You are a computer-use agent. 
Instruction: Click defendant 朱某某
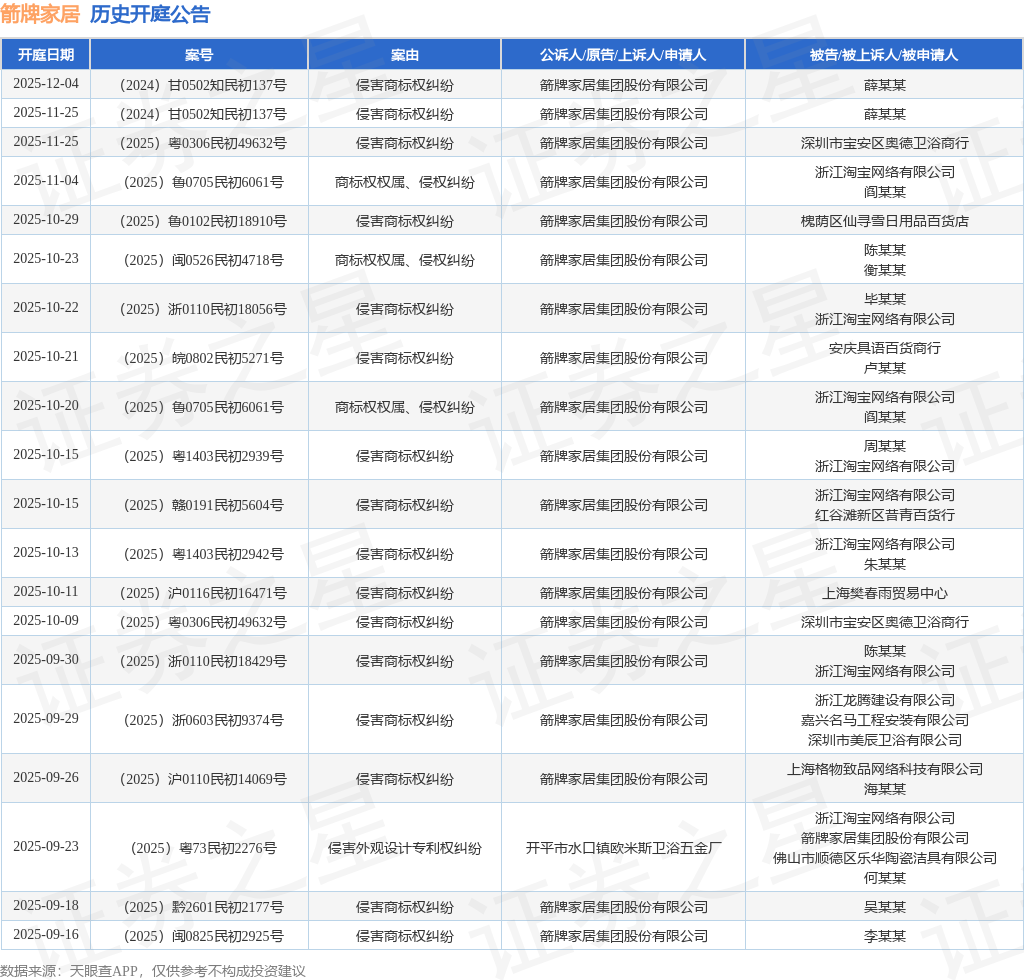pyautogui.click(x=885, y=564)
